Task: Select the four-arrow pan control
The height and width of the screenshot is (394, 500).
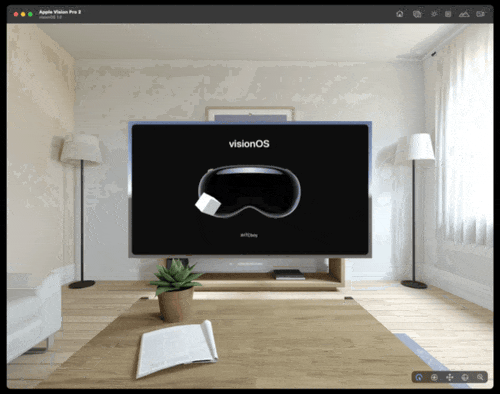Action: click(x=450, y=377)
